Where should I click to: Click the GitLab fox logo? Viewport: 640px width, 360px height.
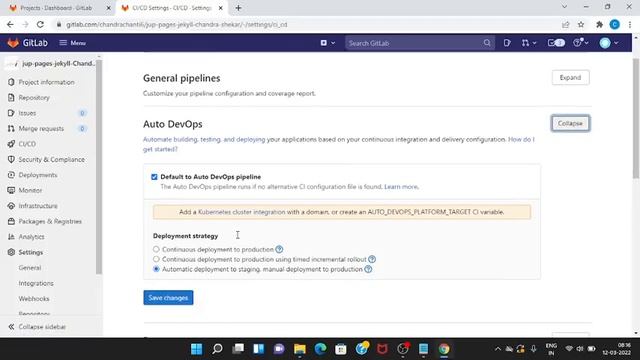(x=13, y=42)
